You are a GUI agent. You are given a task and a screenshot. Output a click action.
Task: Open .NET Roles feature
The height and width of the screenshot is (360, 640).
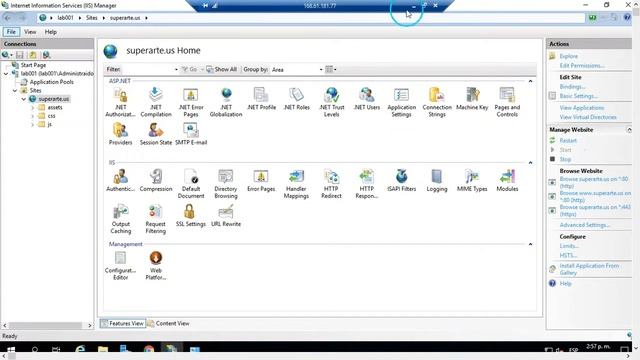[296, 99]
